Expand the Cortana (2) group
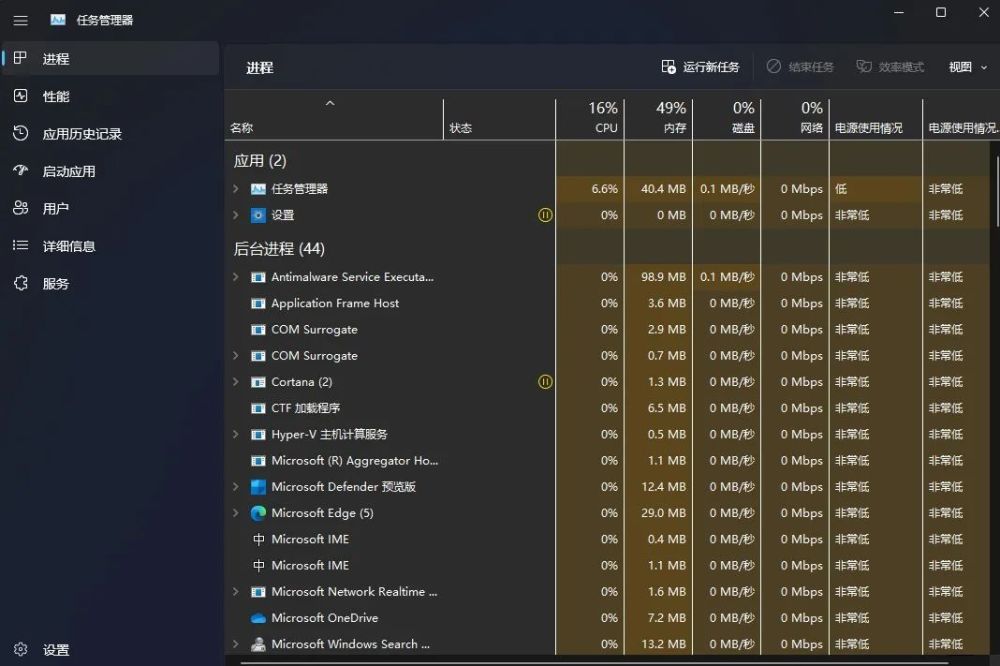 coord(235,381)
